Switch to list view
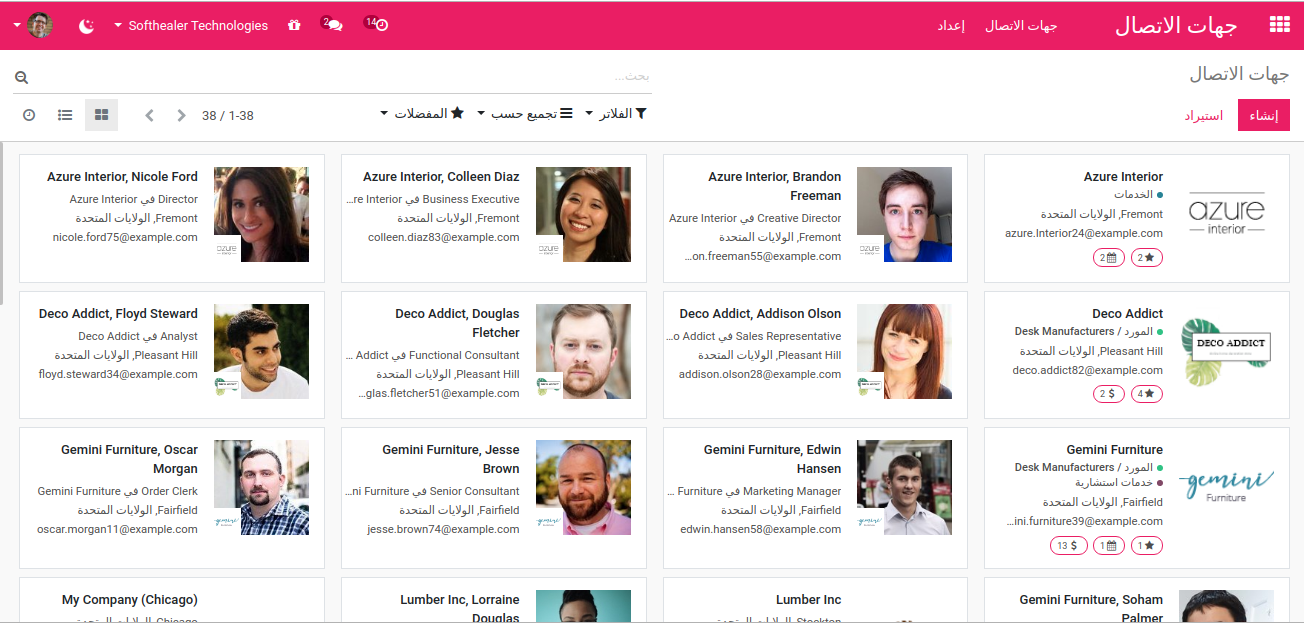 point(65,115)
